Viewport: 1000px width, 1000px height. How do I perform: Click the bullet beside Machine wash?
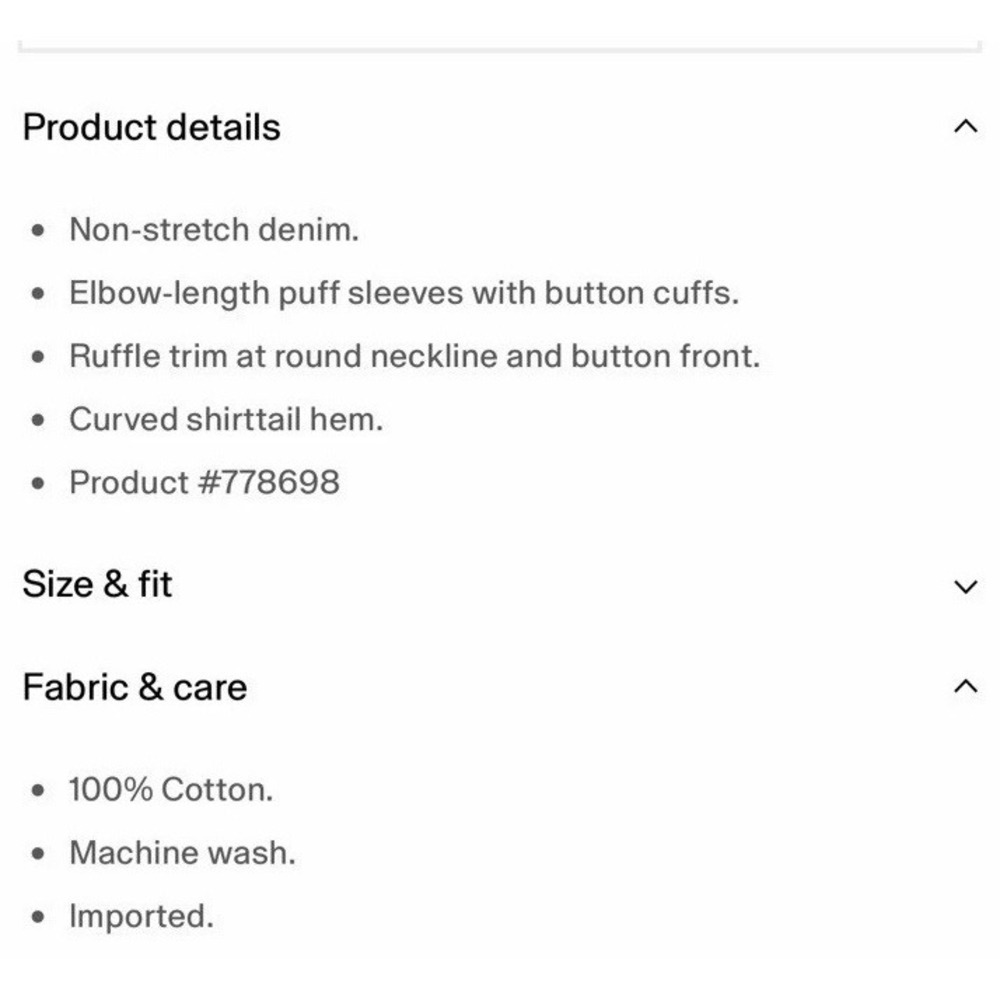(x=38, y=854)
